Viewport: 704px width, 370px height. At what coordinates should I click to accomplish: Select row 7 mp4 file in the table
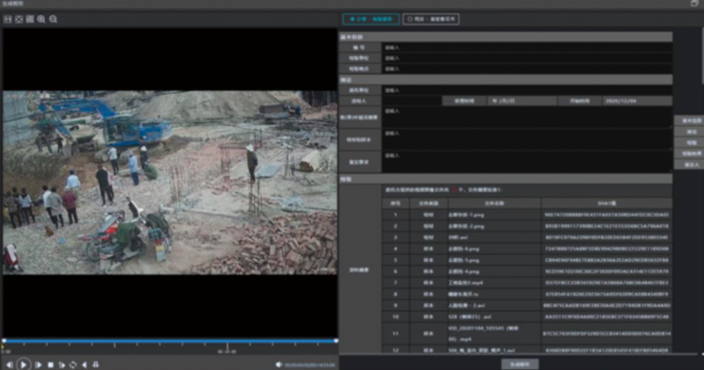(527, 283)
